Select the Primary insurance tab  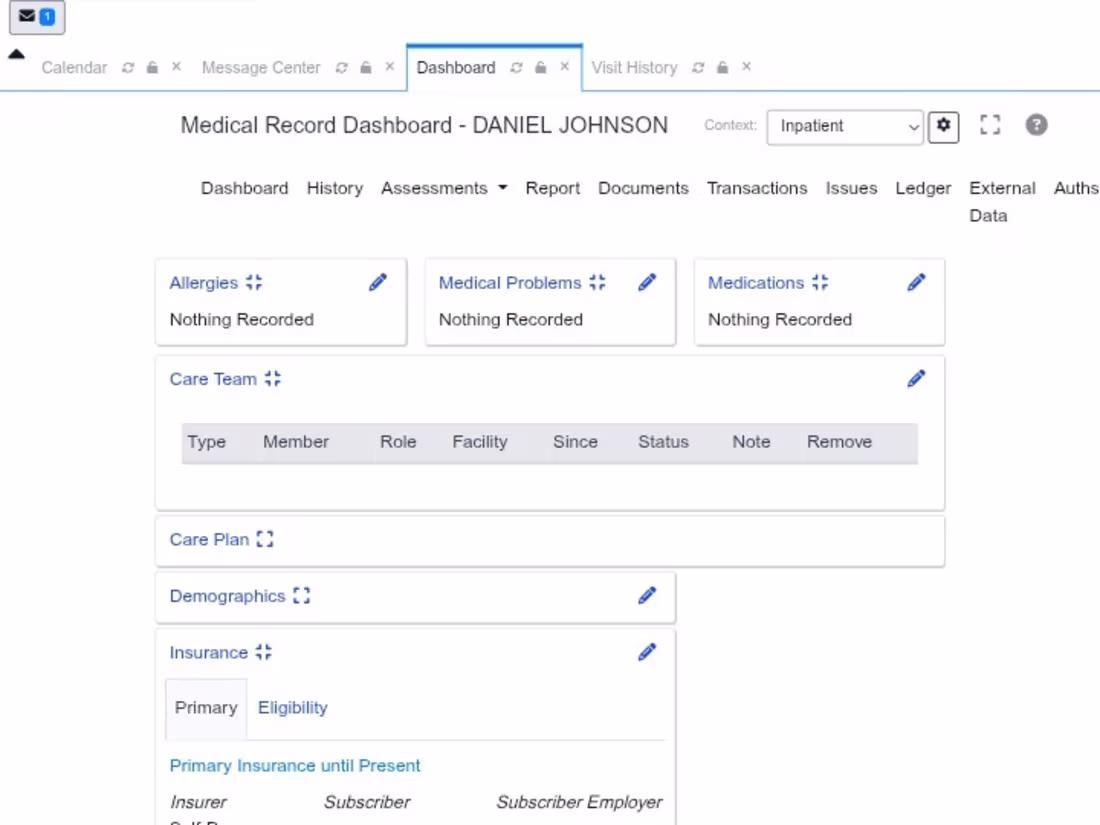pos(206,708)
